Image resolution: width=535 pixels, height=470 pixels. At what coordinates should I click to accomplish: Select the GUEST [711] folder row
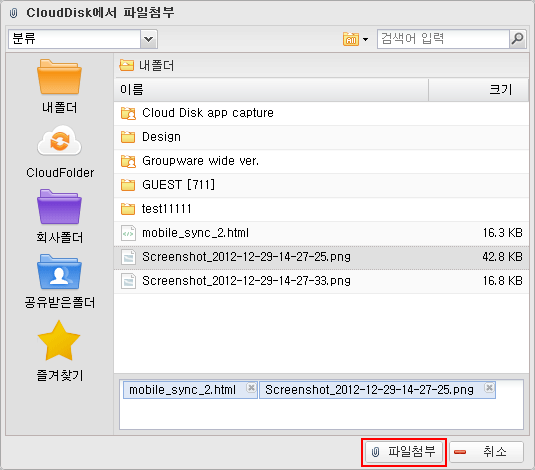click(321, 185)
